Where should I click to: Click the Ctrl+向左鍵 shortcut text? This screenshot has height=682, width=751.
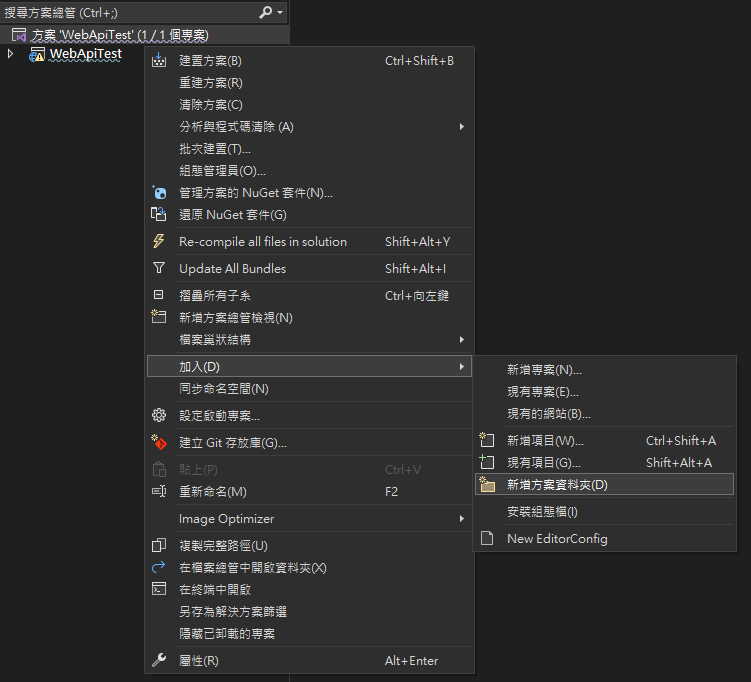417,296
